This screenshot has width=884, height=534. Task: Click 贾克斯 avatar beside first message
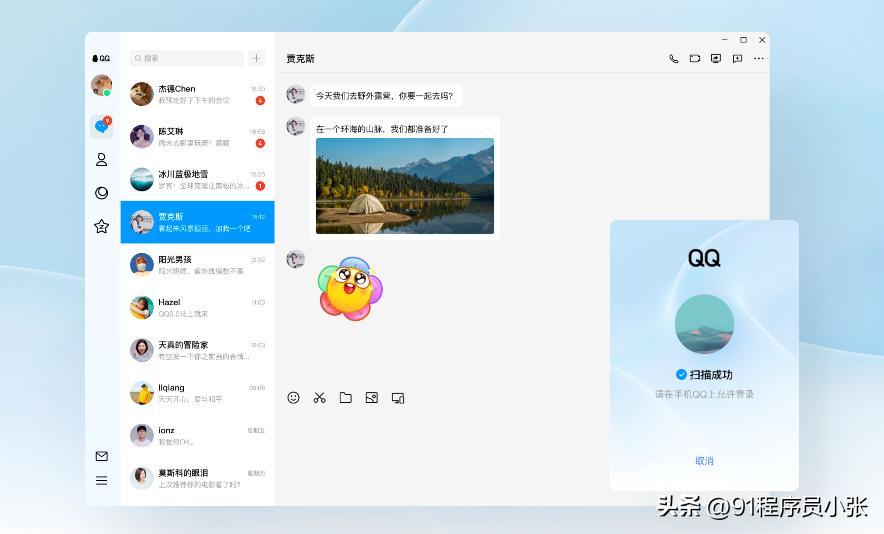point(295,94)
